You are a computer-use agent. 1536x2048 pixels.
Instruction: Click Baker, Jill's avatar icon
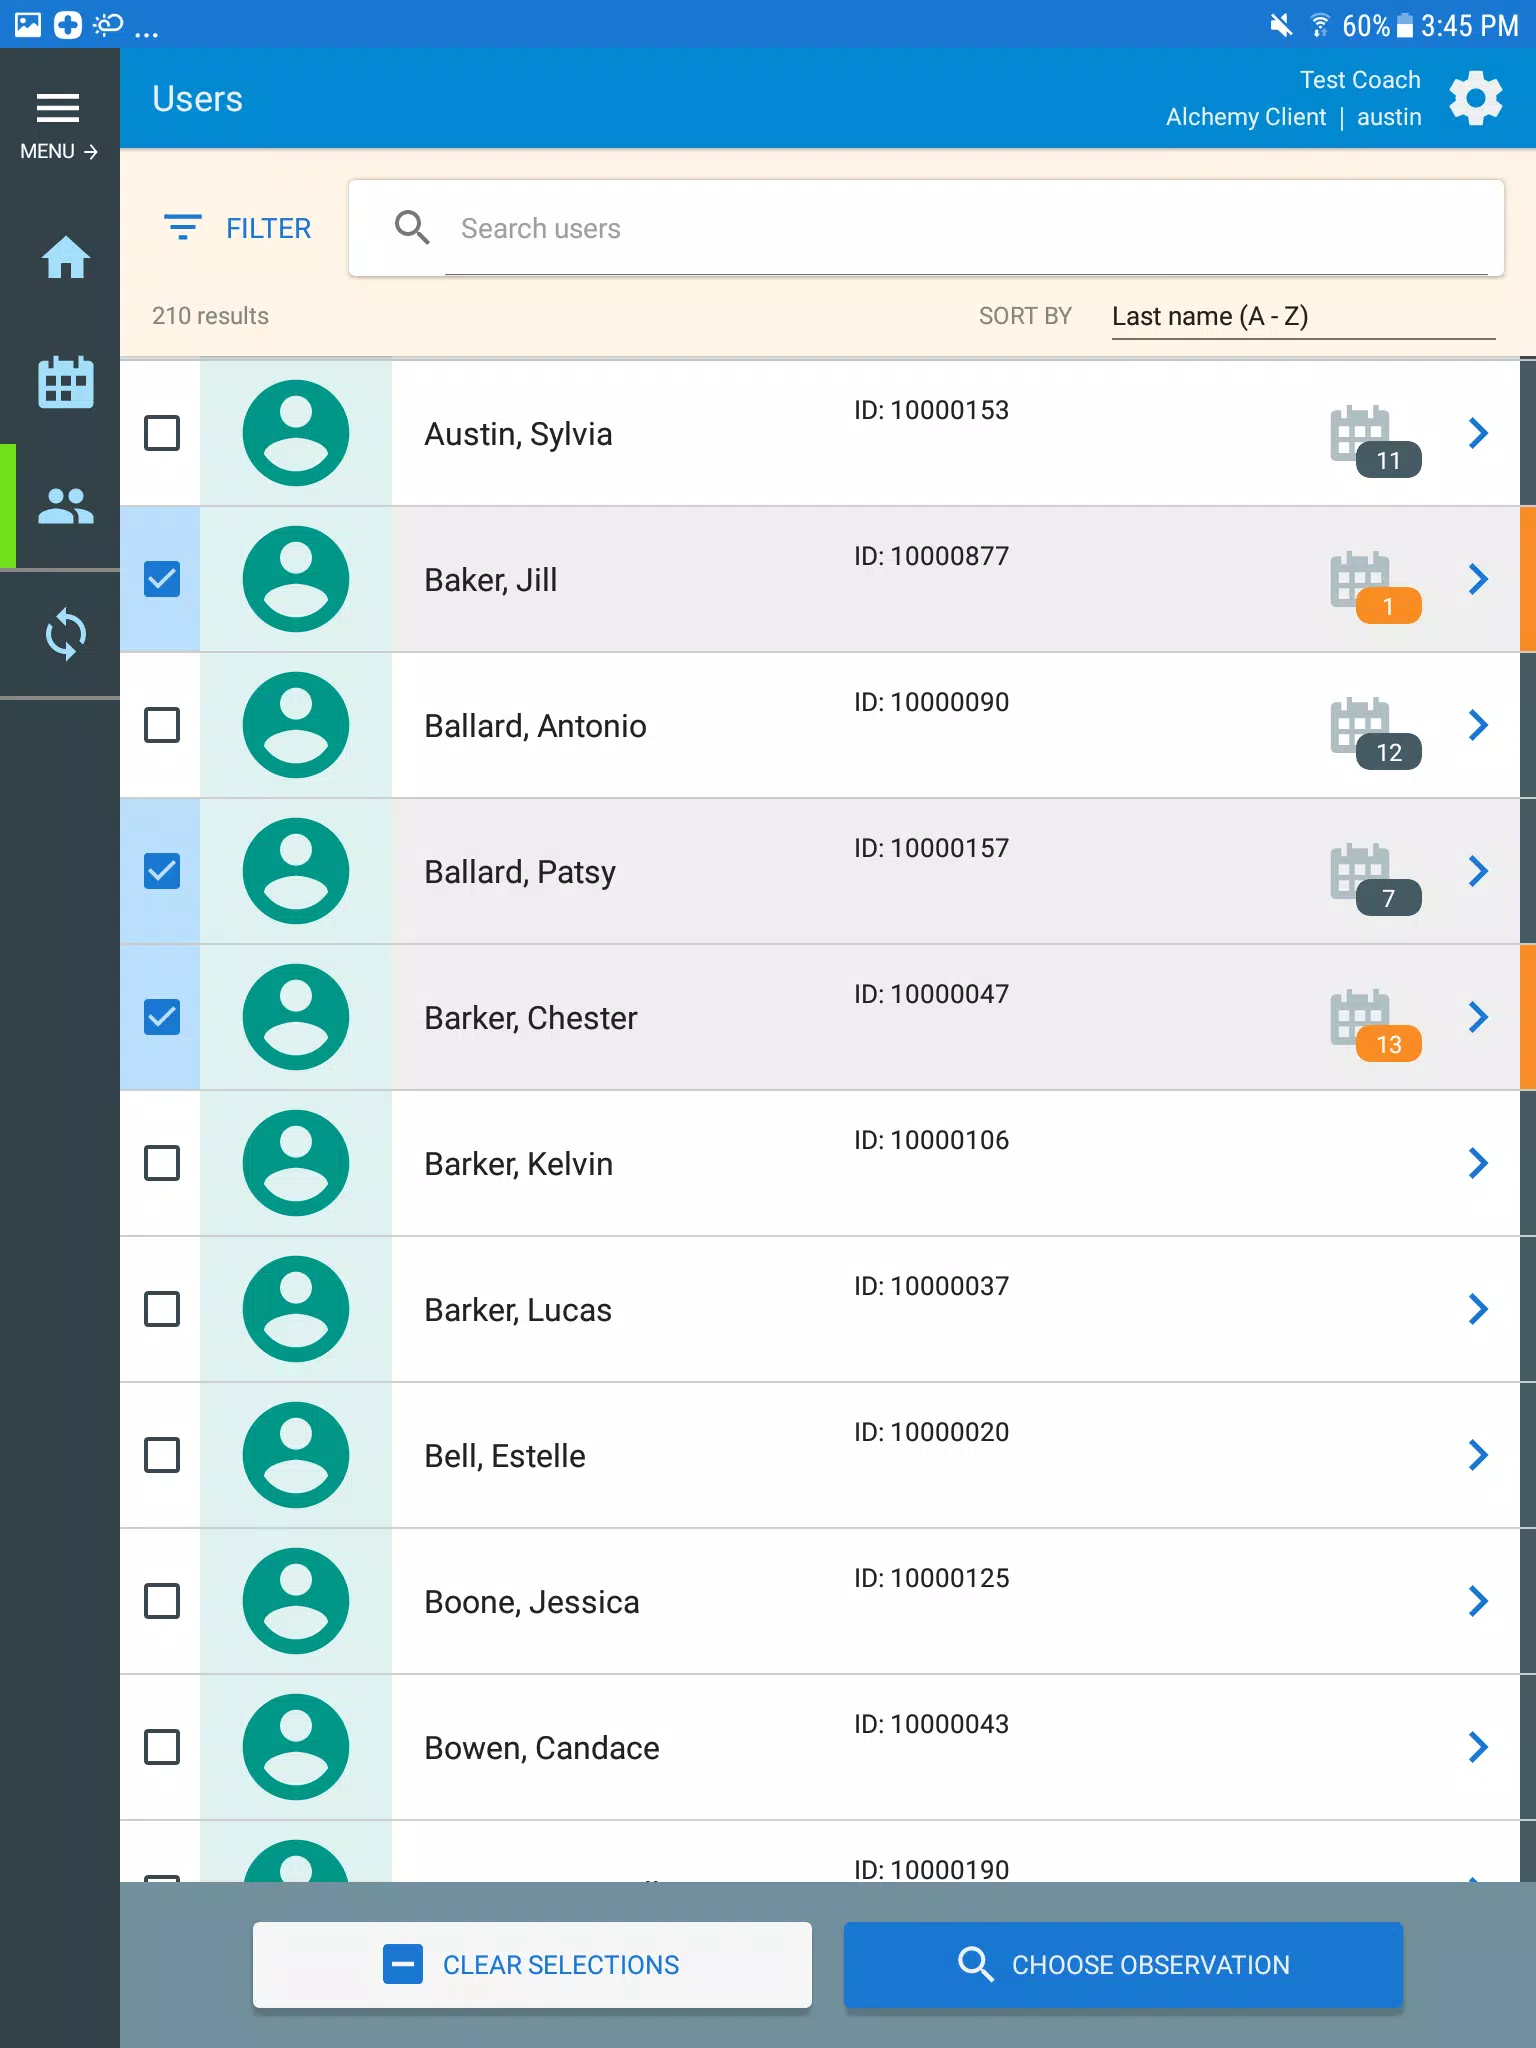coord(296,579)
